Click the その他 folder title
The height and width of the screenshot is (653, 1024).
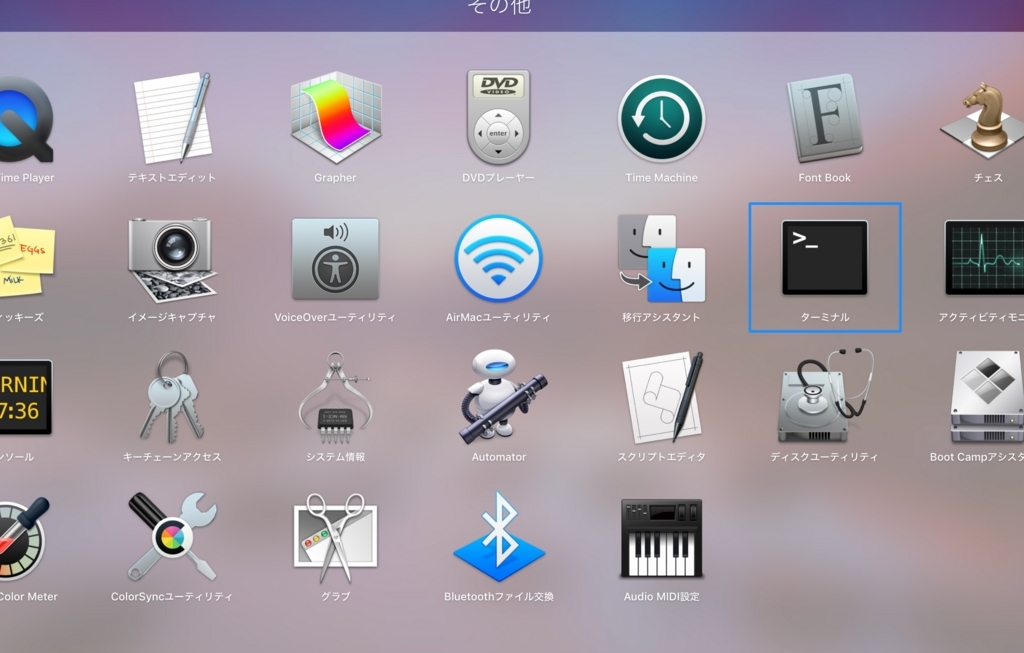coord(500,7)
